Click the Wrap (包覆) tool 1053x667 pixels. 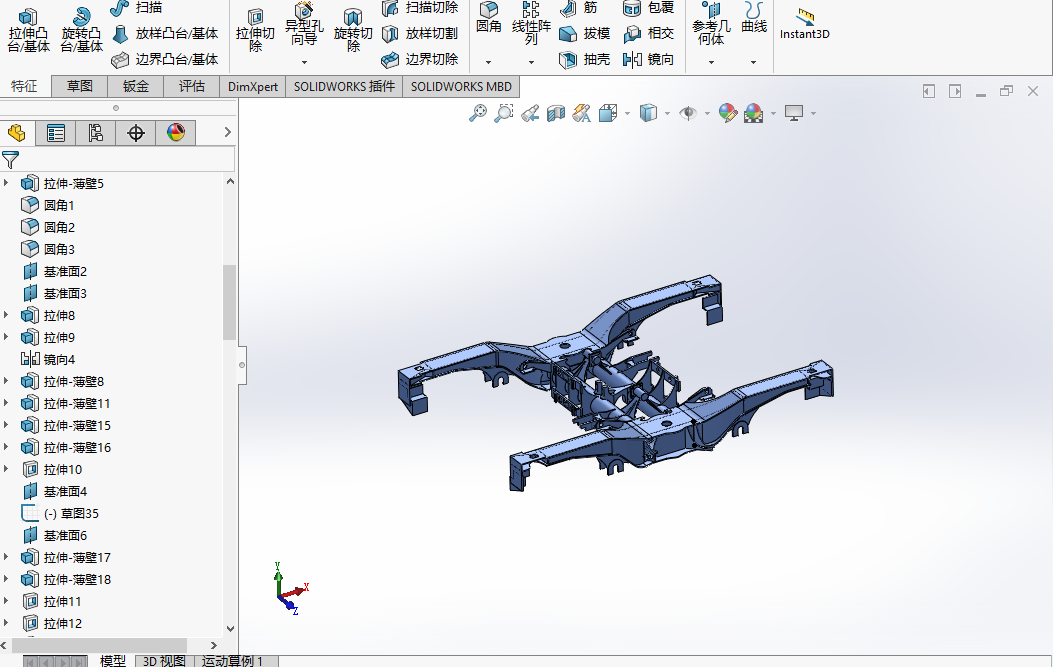(648, 7)
